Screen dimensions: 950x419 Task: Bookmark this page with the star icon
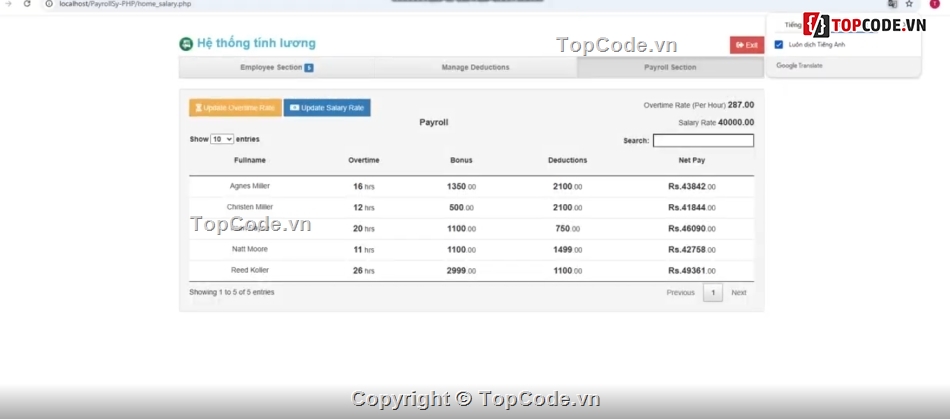point(909,4)
